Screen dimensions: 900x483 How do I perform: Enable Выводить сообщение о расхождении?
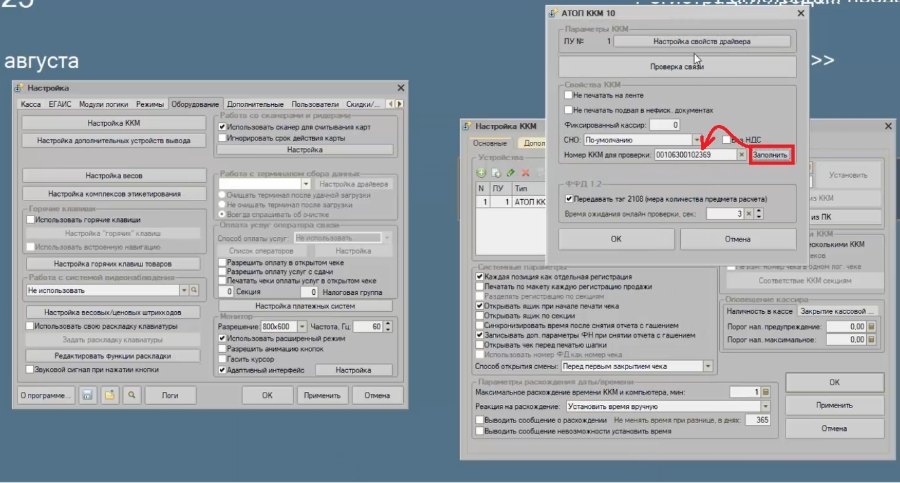[479, 420]
